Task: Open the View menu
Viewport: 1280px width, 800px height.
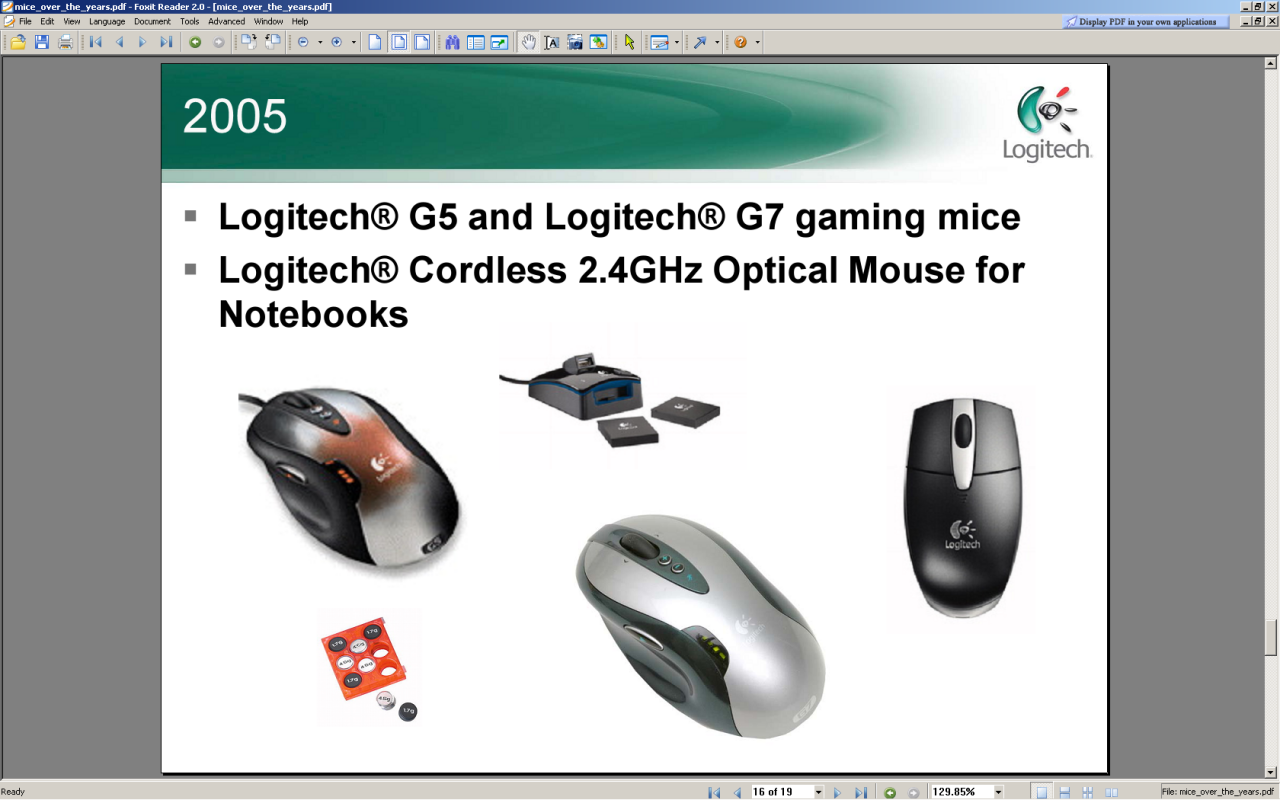Action: coord(72,21)
